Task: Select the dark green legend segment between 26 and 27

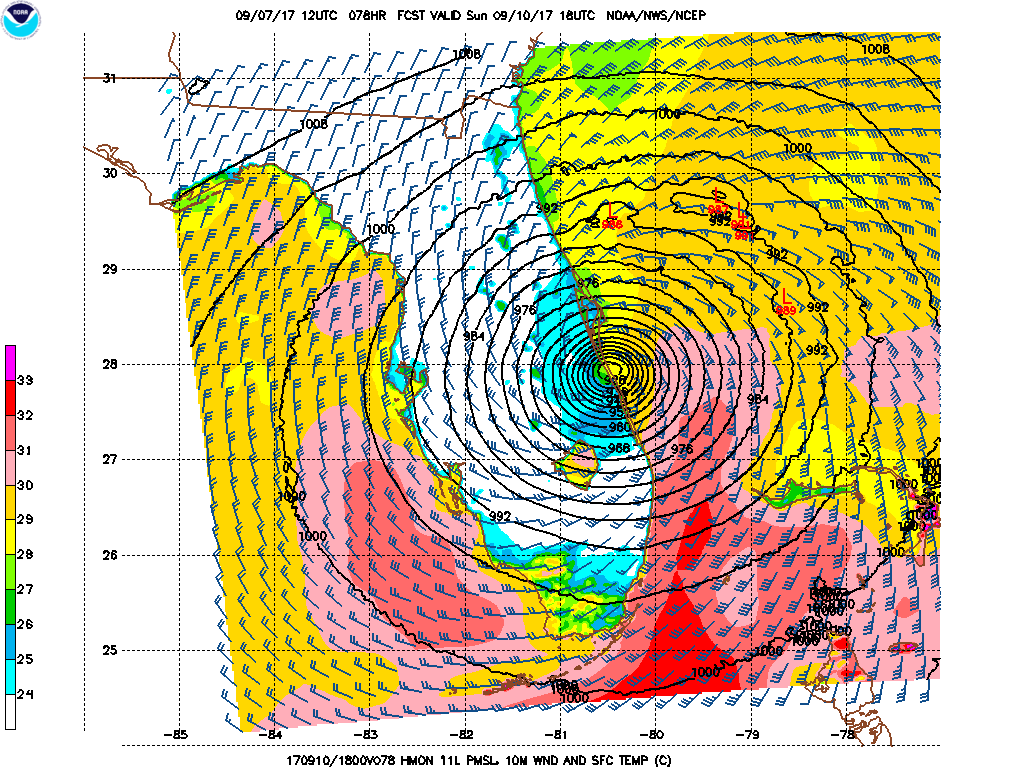Action: pos(10,607)
